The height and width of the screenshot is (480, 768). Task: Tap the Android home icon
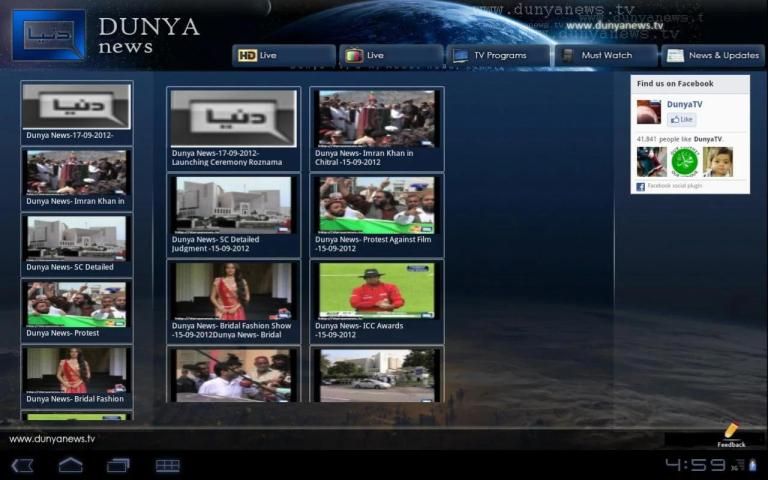[x=70, y=465]
